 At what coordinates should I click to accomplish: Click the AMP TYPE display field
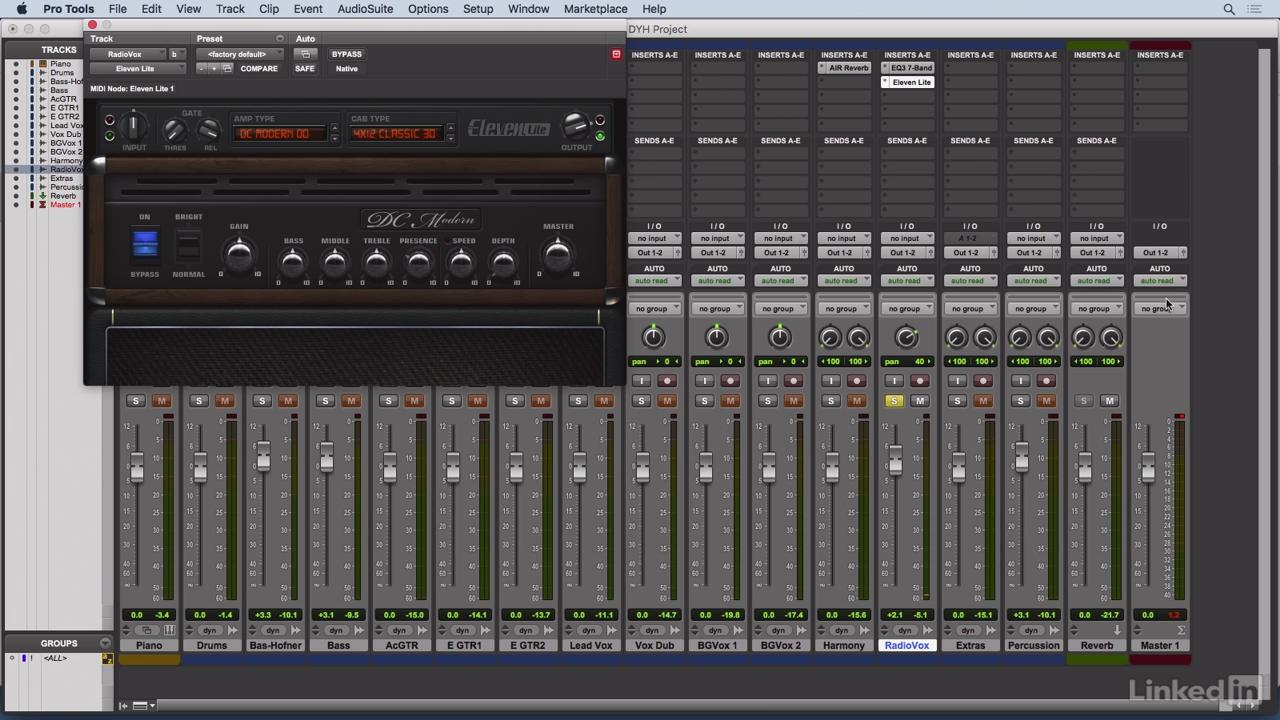pos(280,133)
